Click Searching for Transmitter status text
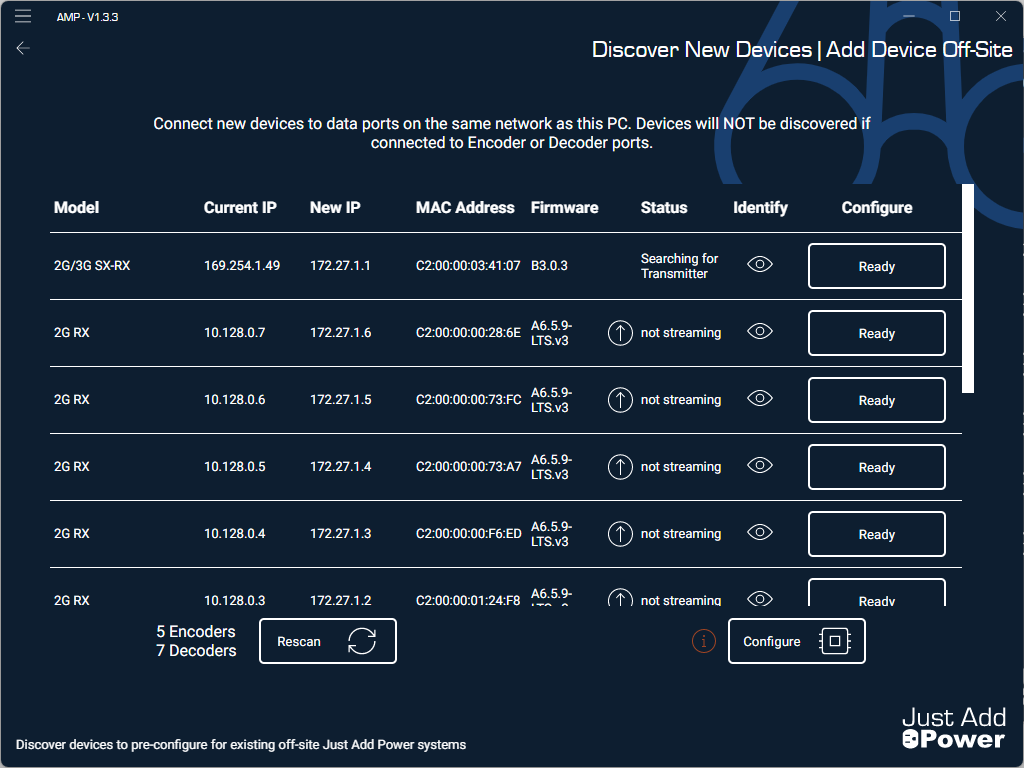This screenshot has width=1024, height=768. point(679,266)
